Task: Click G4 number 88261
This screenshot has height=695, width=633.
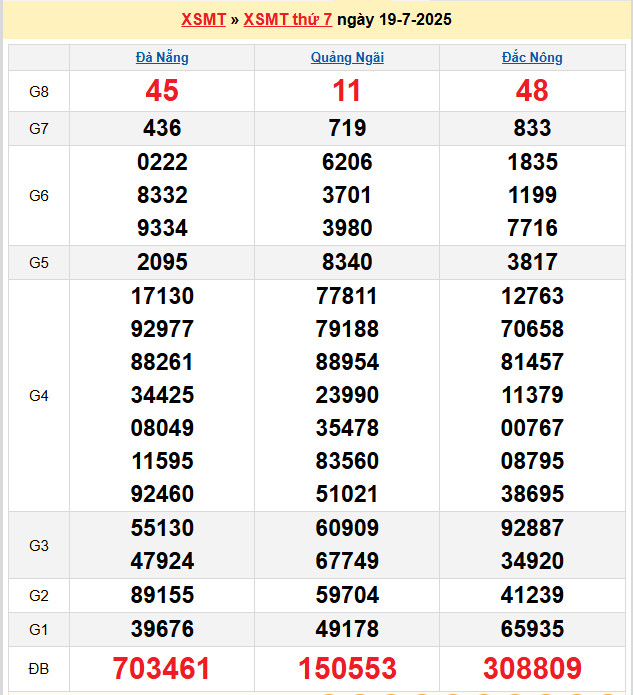Action: [162, 362]
